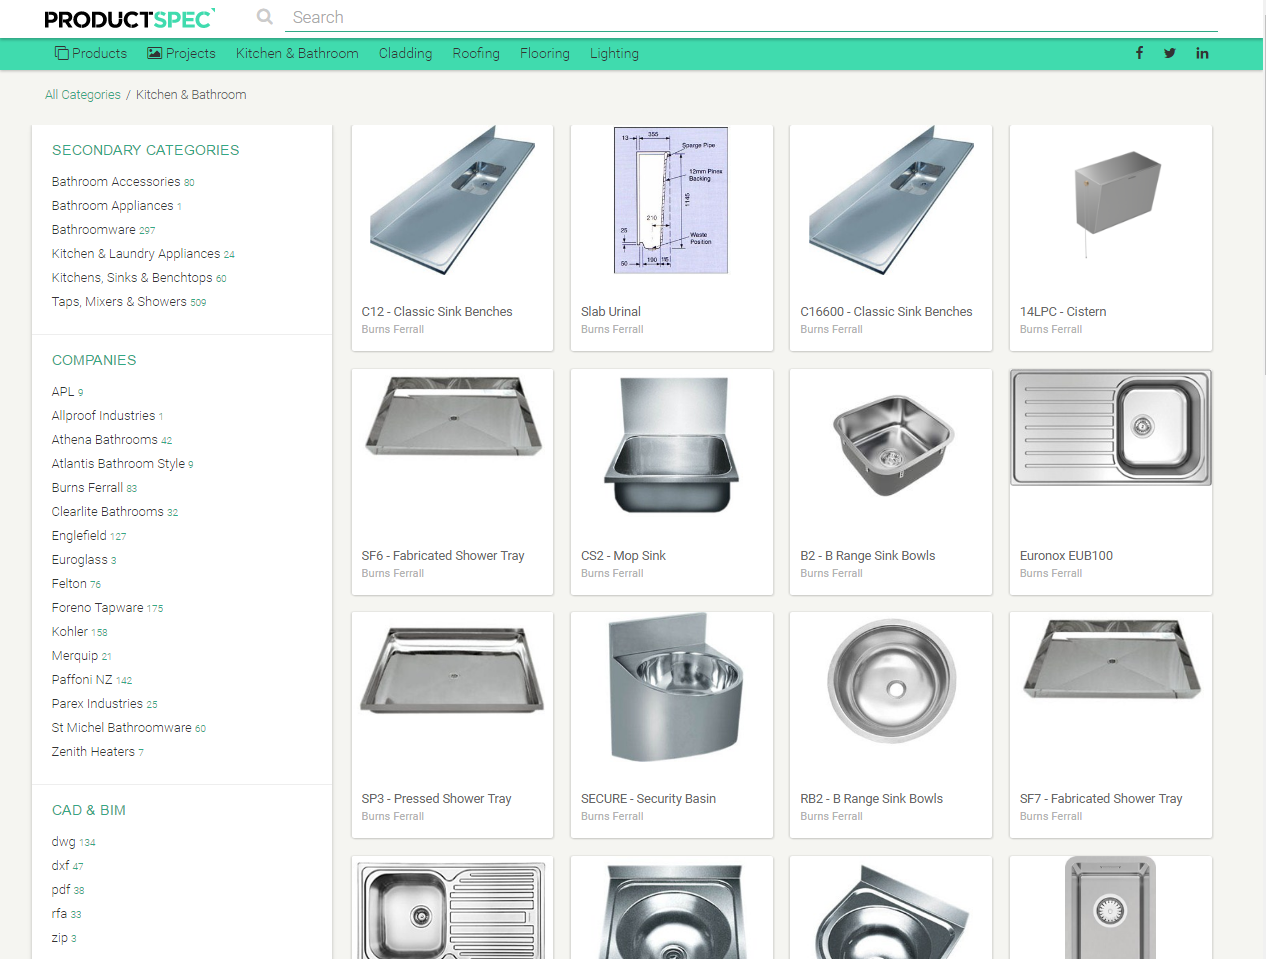Open Slab Urinal product thumbnail
This screenshot has height=959, width=1266.
coord(671,200)
